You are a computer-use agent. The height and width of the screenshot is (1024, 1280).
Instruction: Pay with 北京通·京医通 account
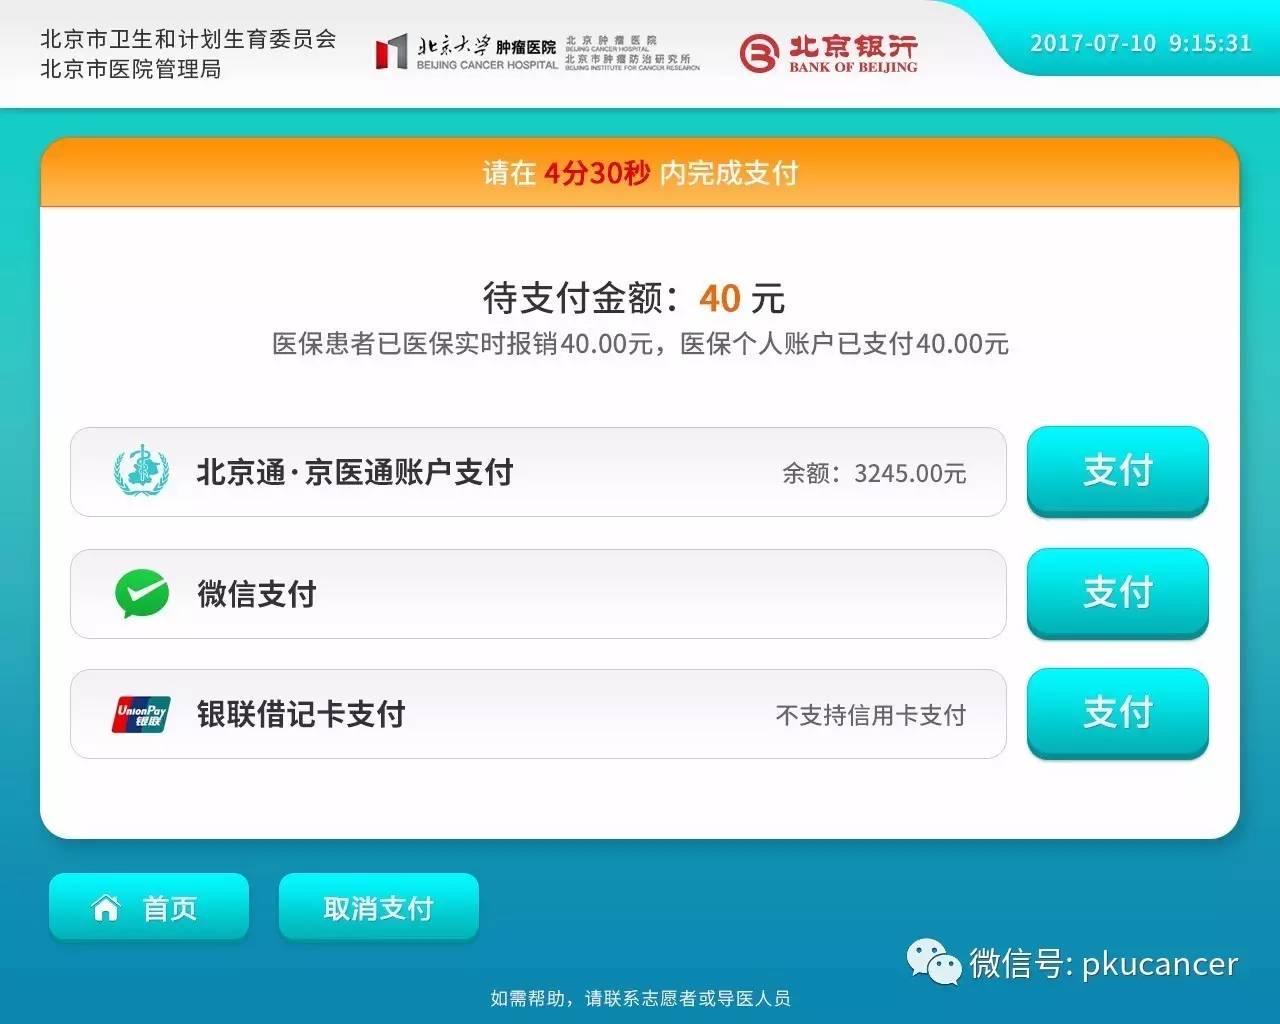click(1118, 471)
